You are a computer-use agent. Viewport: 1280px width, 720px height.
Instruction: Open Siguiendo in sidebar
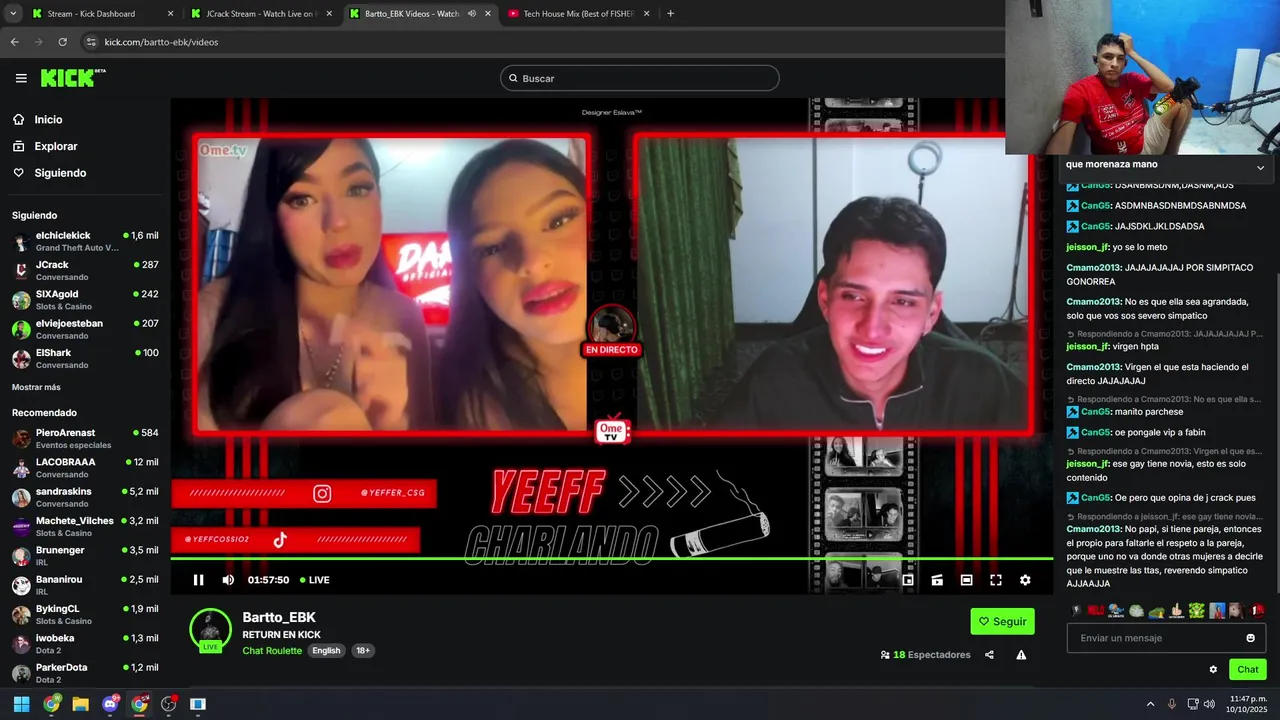(60, 173)
